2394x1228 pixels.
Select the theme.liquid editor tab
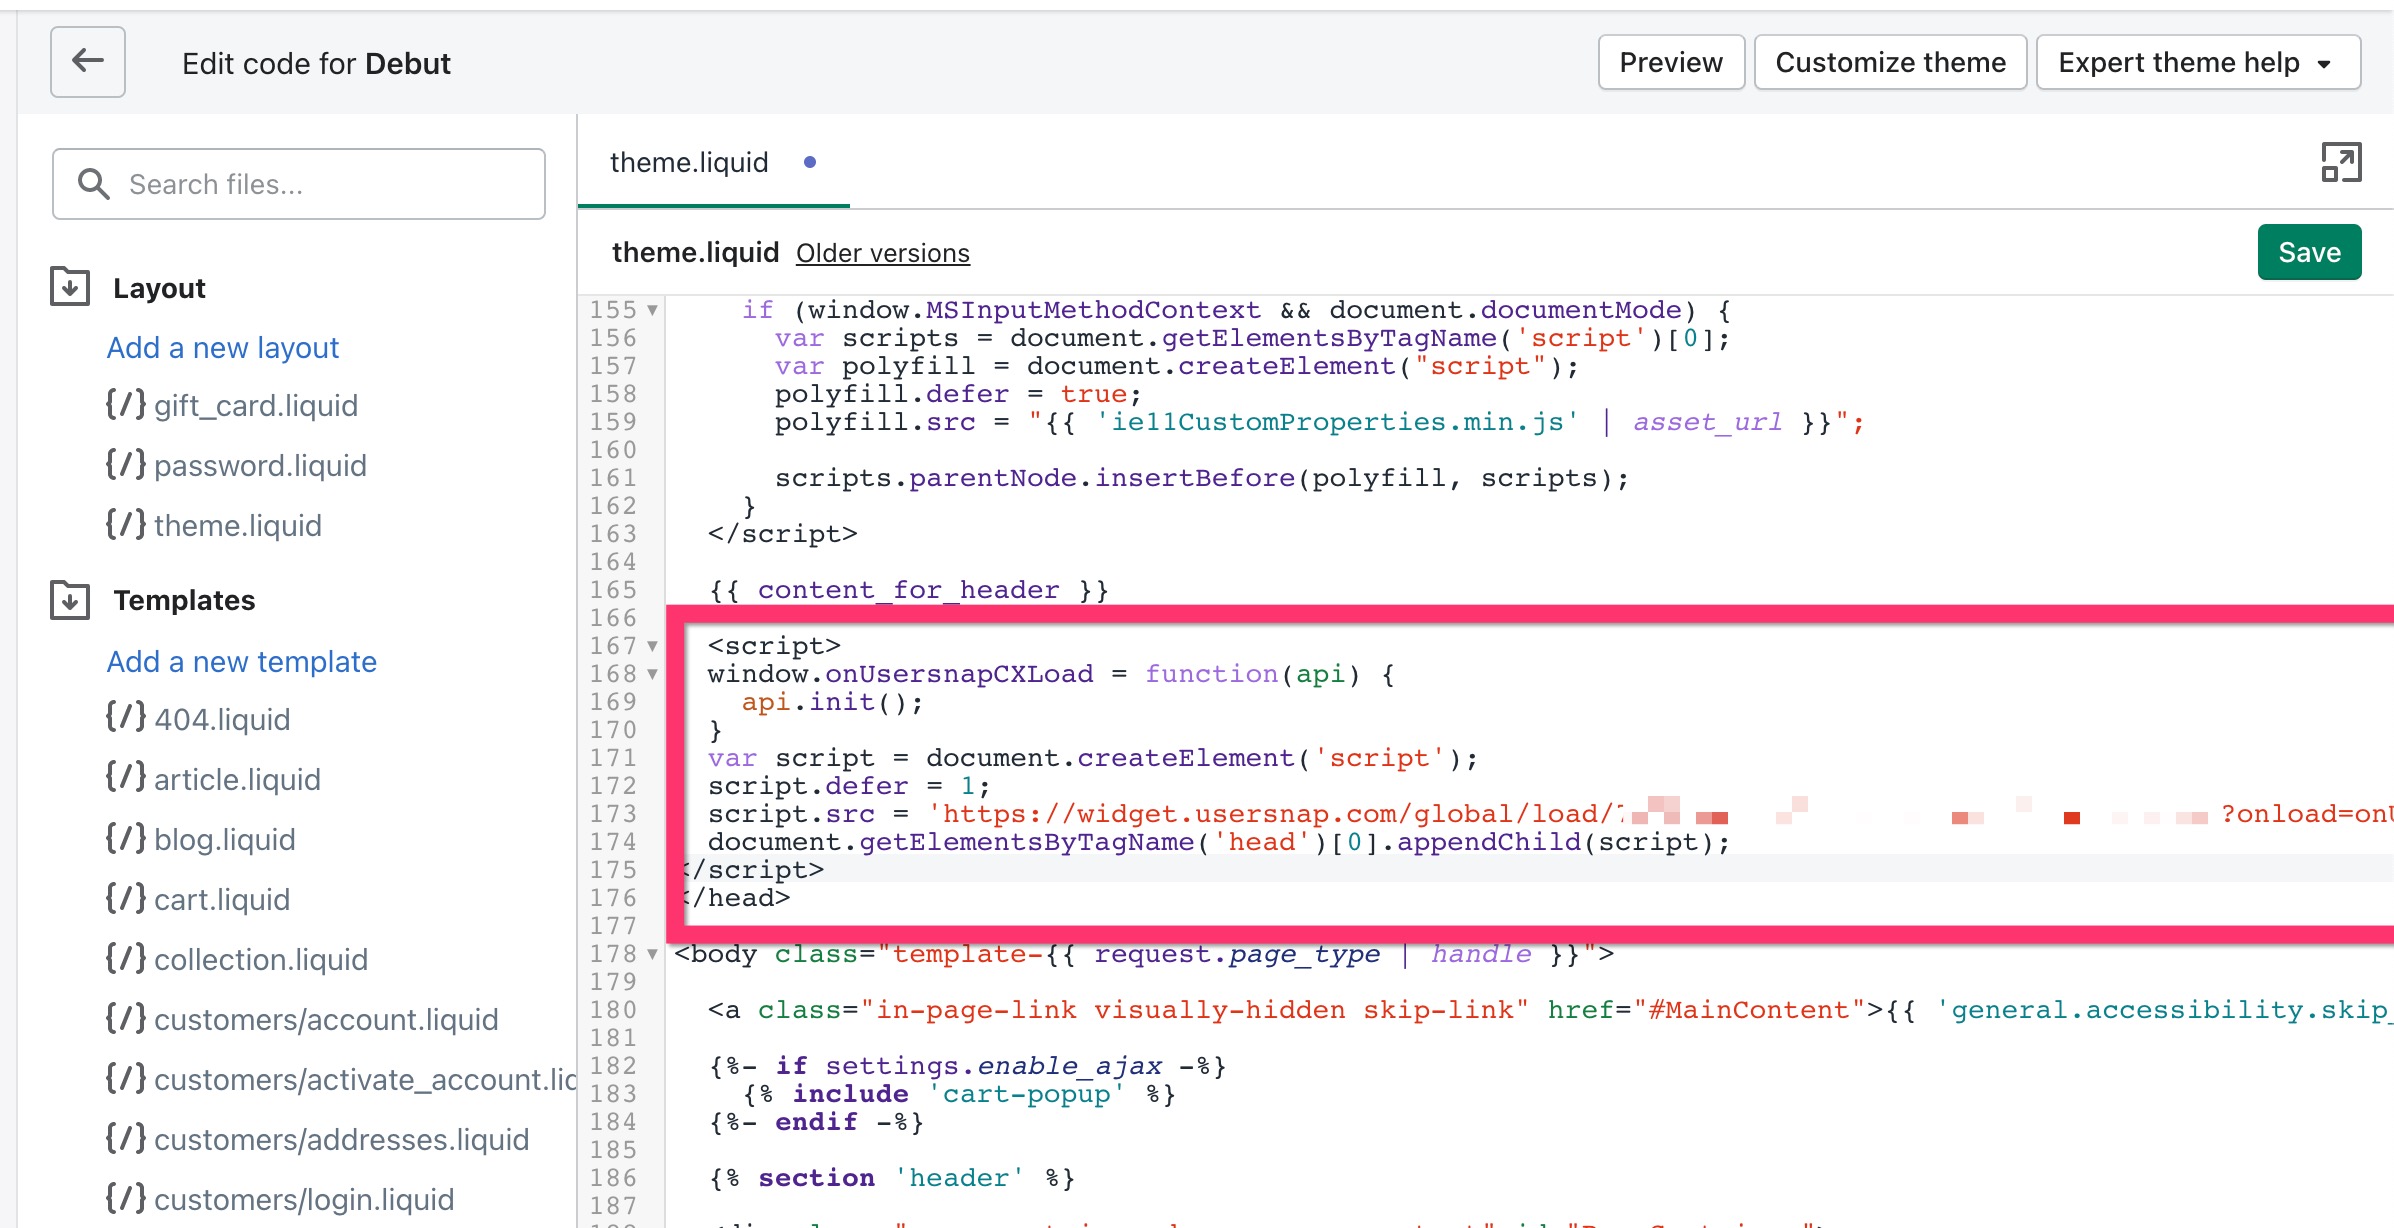[689, 162]
